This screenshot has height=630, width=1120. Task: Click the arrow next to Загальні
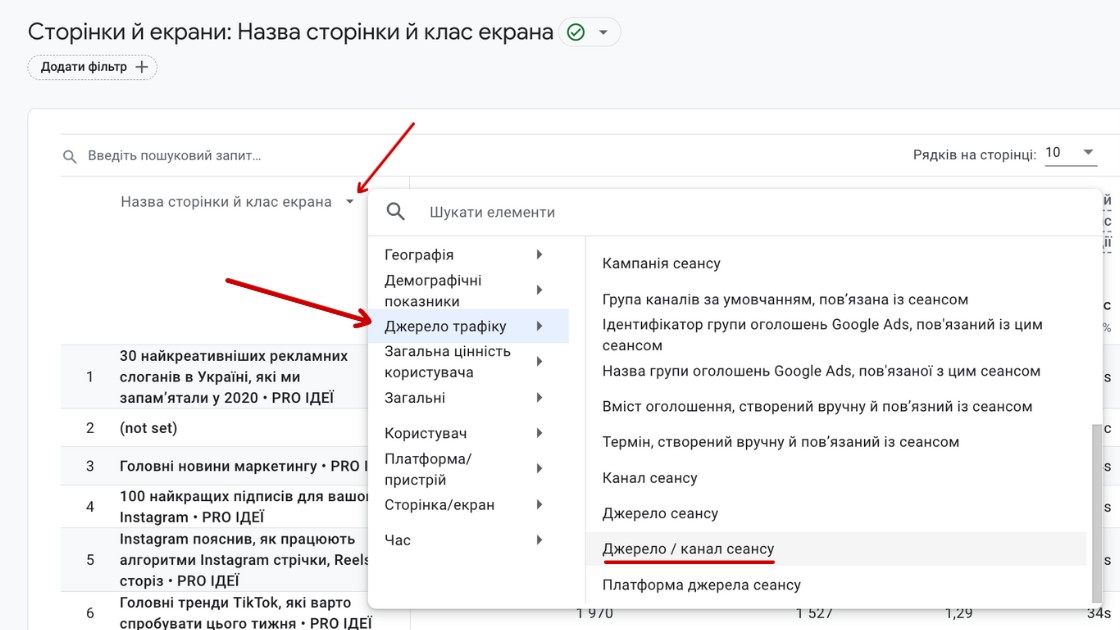pos(539,398)
